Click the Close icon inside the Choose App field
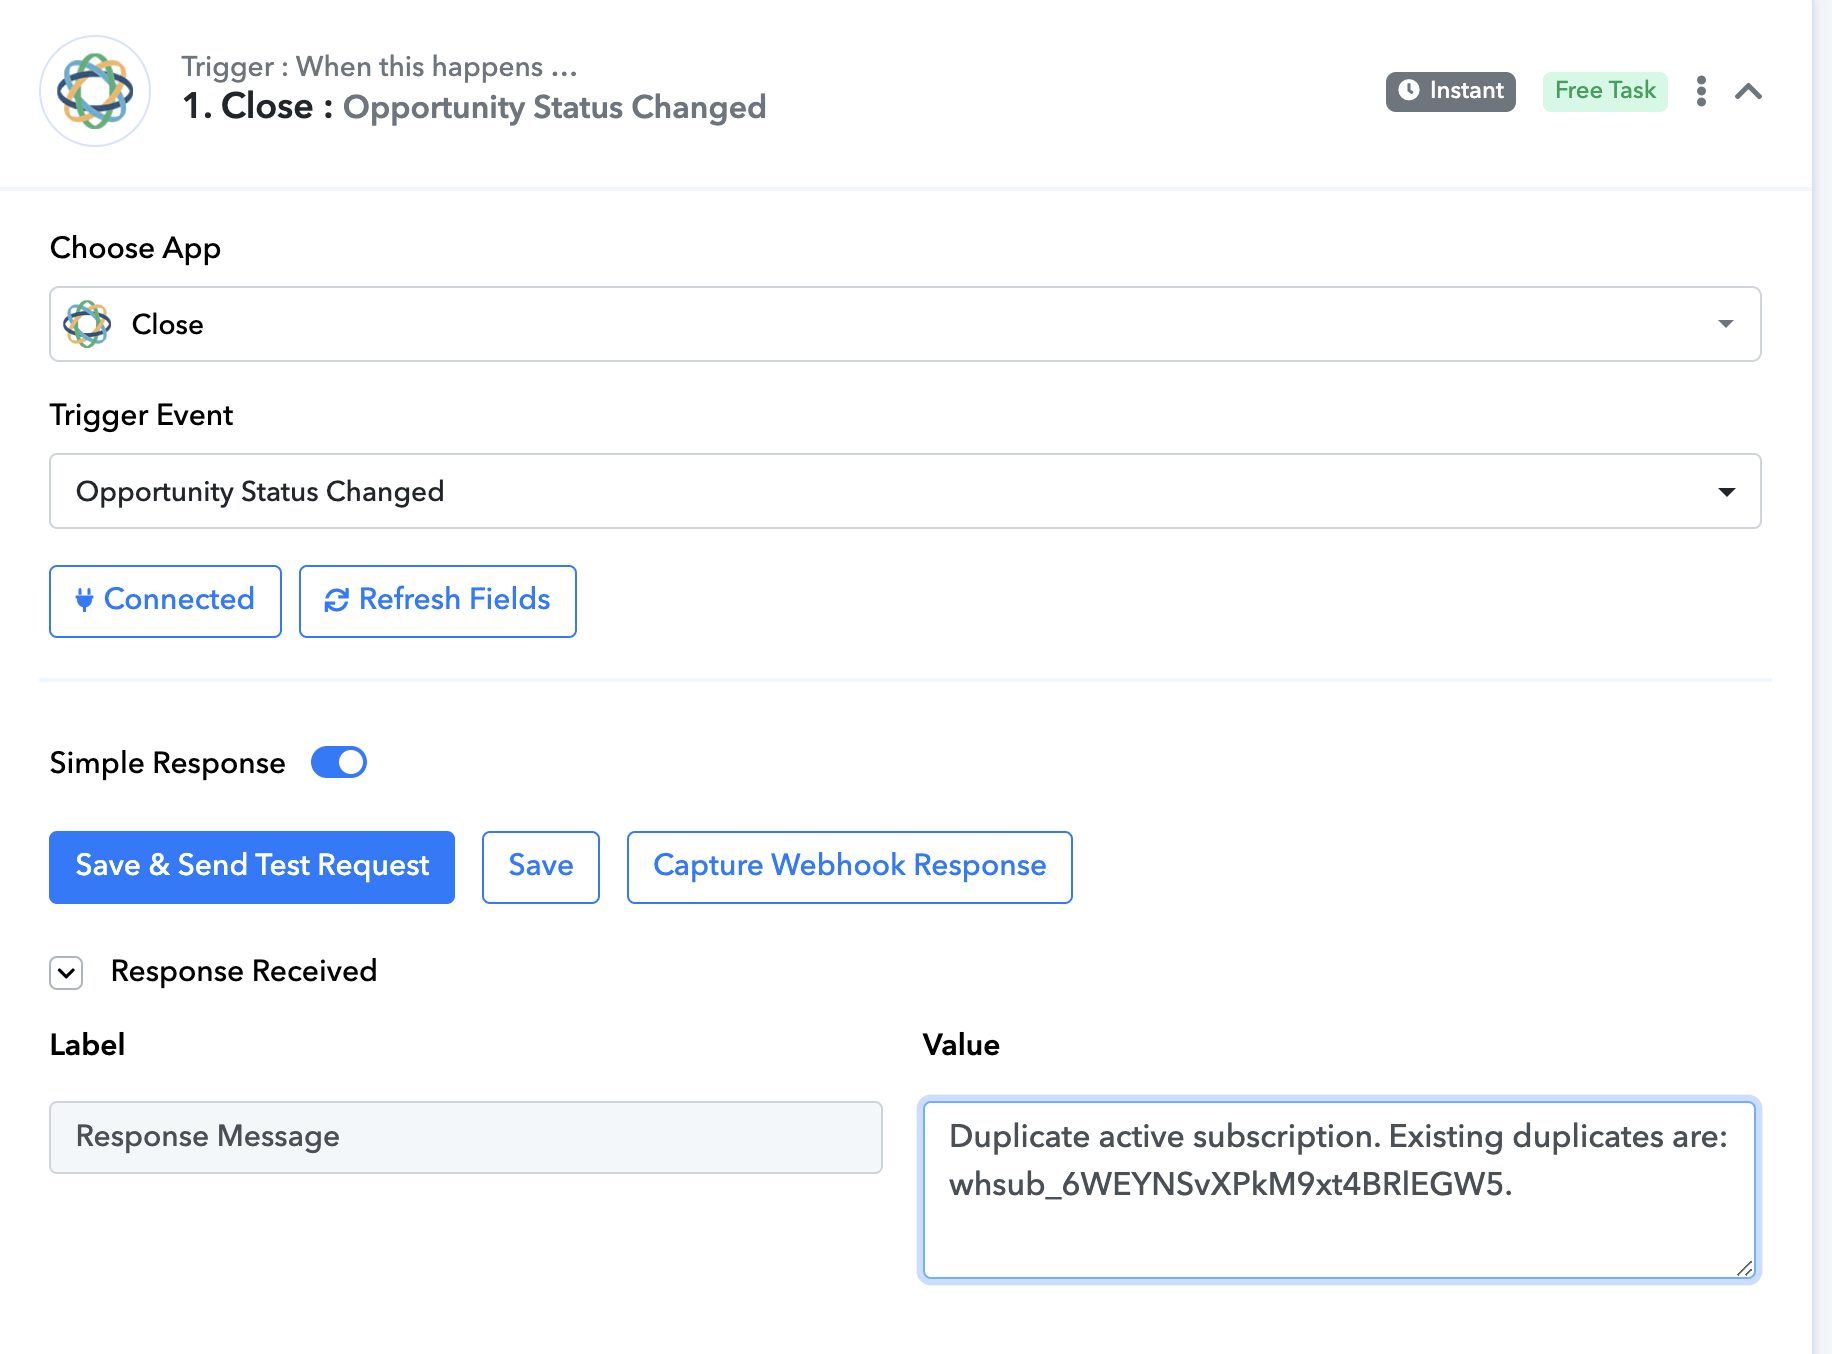 87,324
